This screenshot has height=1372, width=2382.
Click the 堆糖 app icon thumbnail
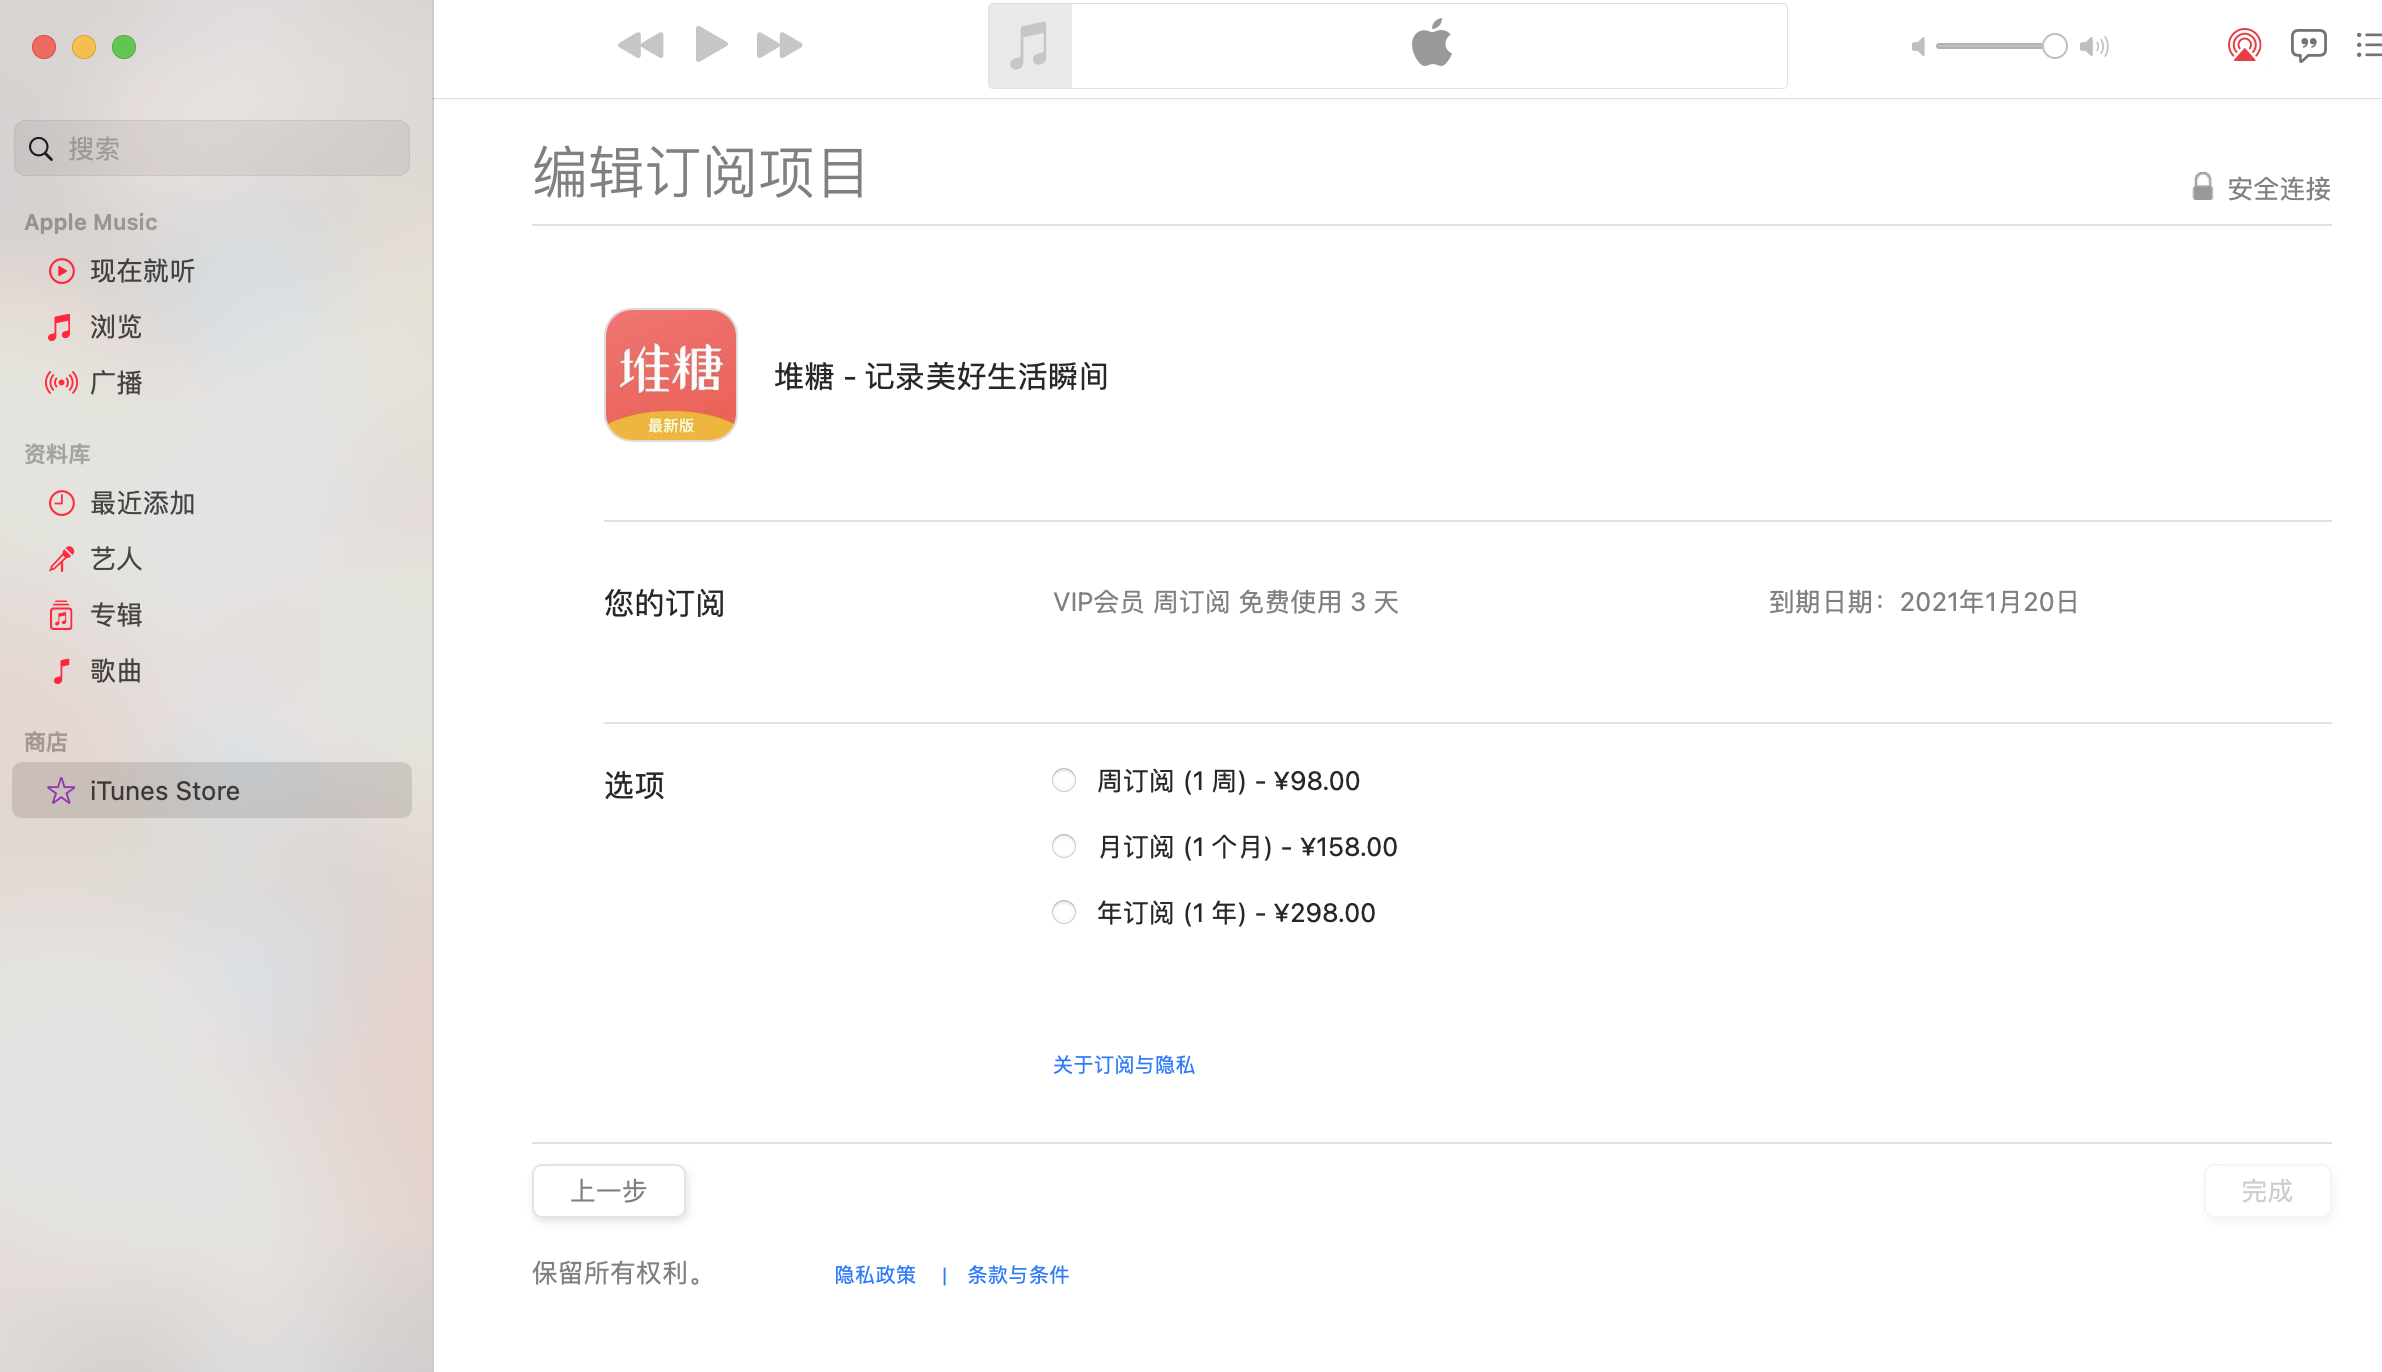click(x=671, y=375)
